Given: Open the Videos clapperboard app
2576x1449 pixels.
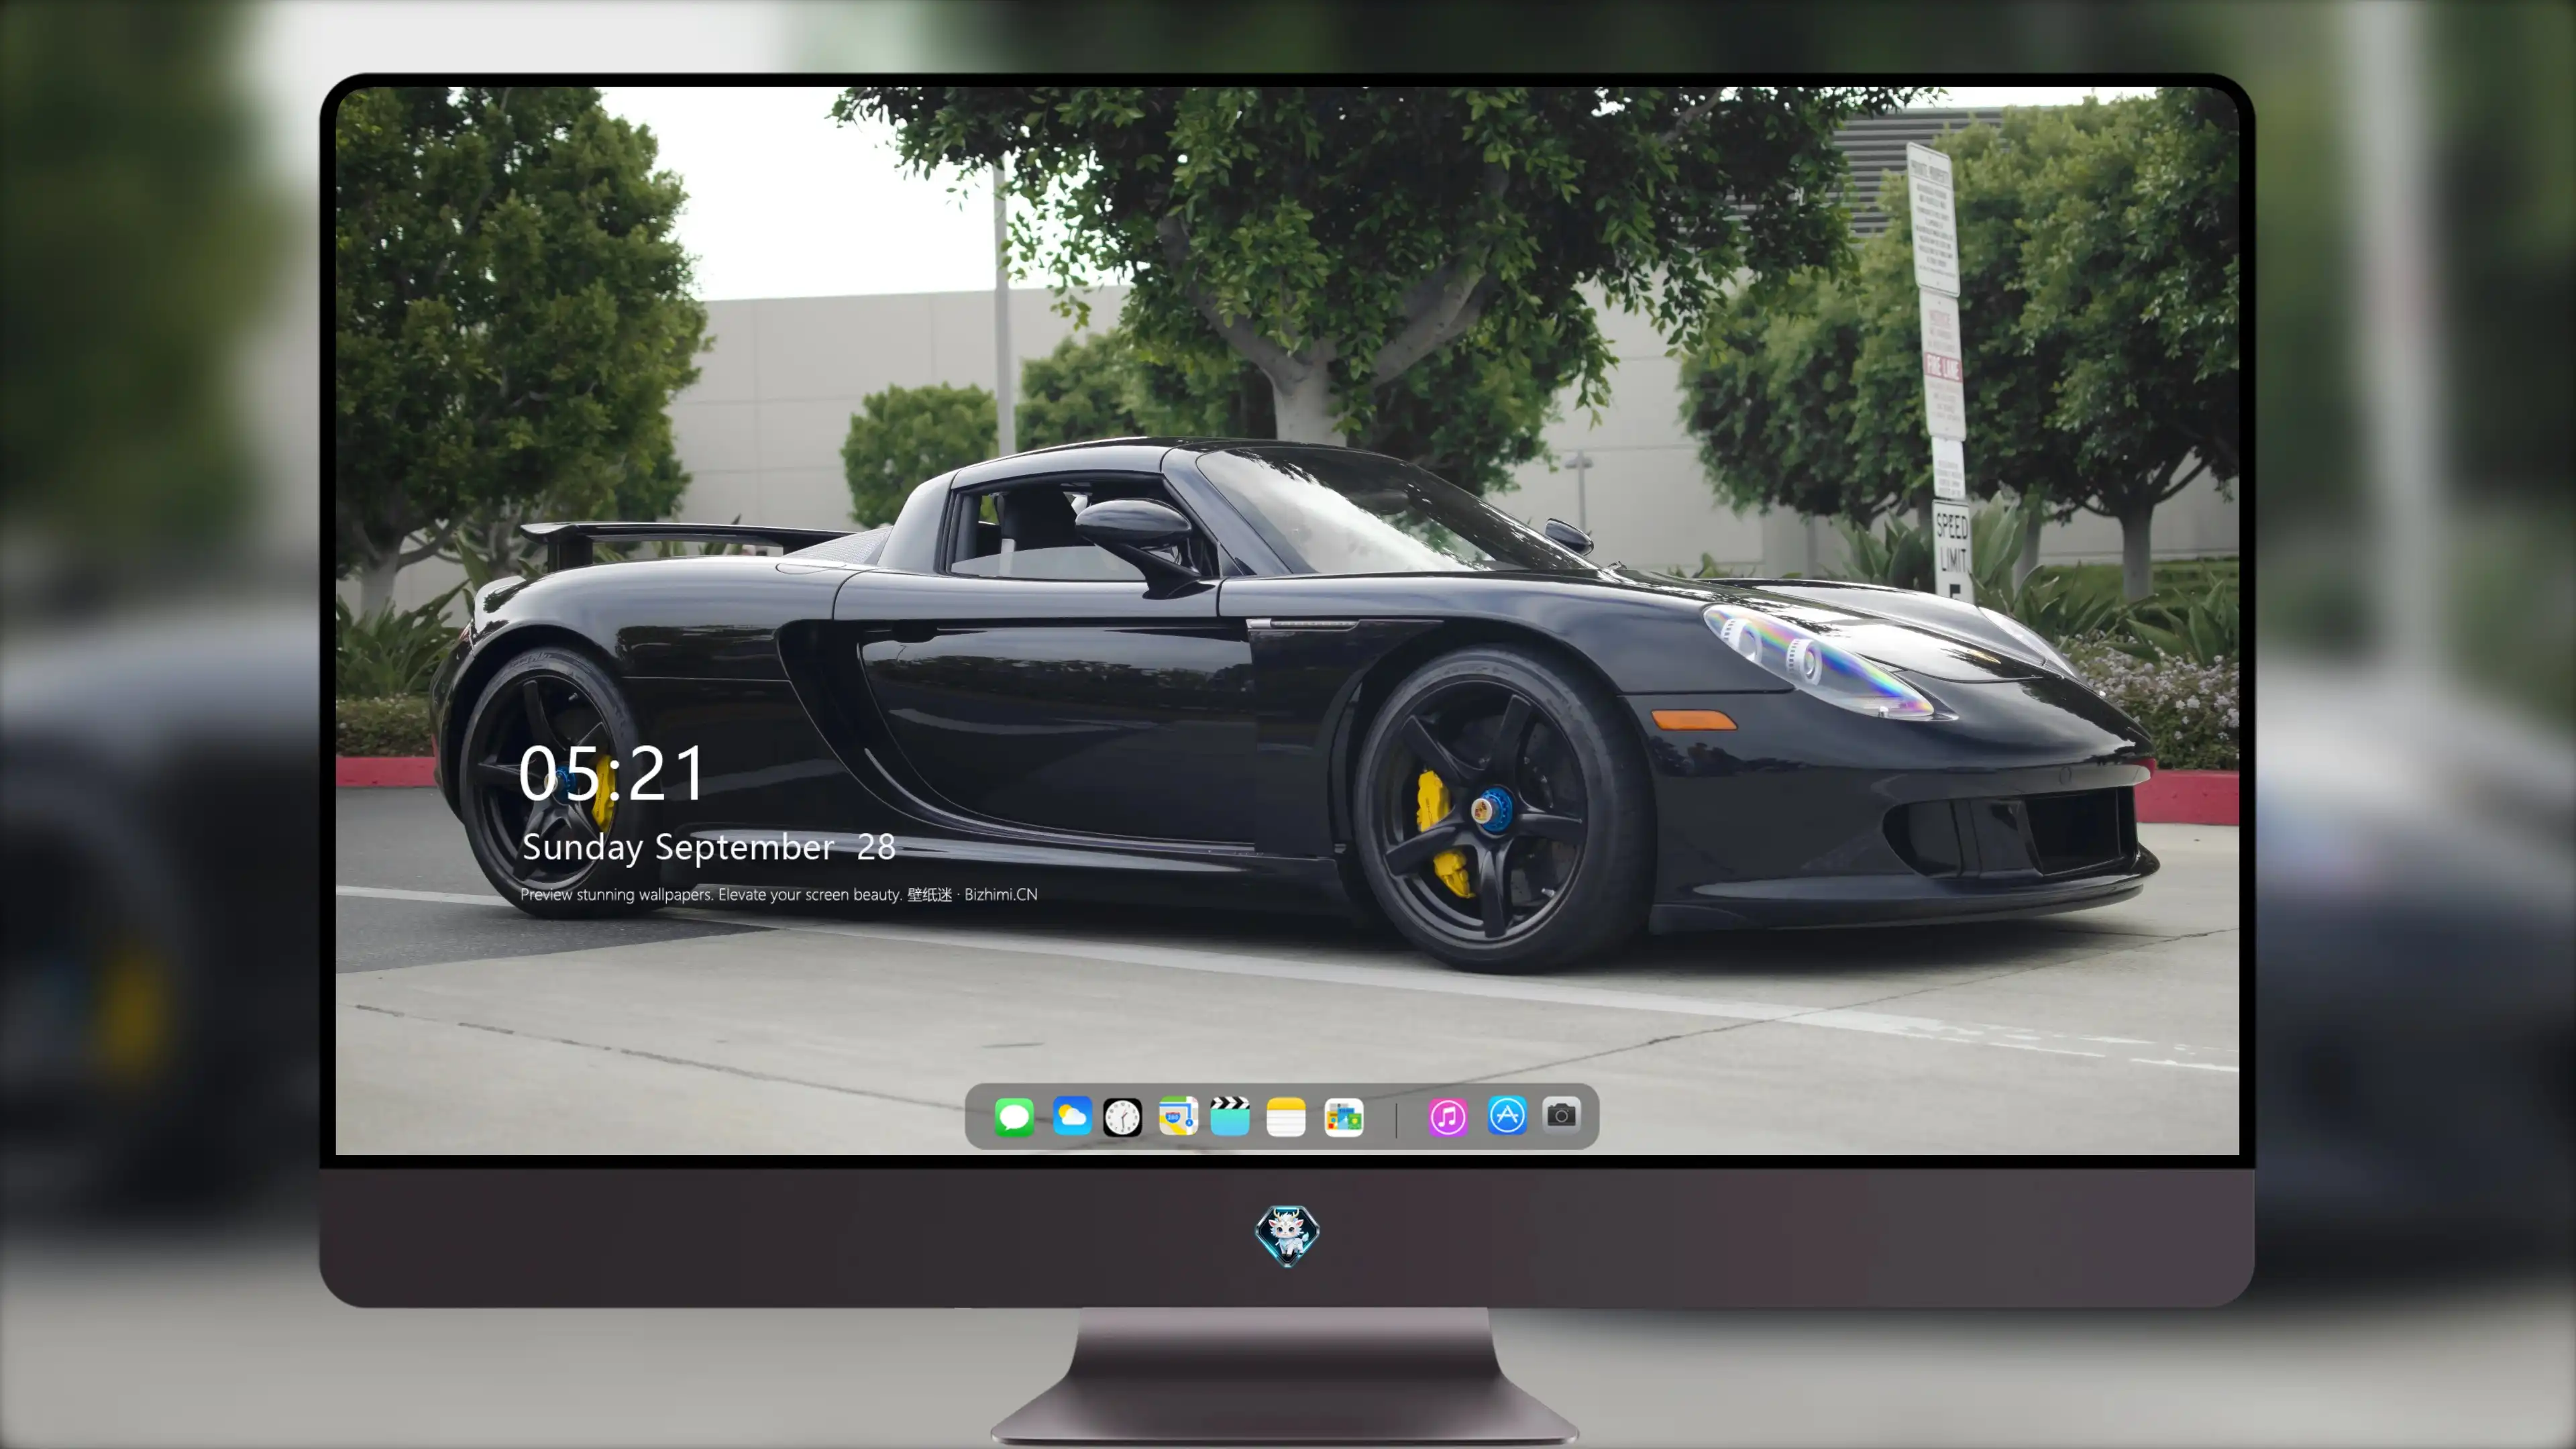Looking at the screenshot, I should [1230, 1116].
